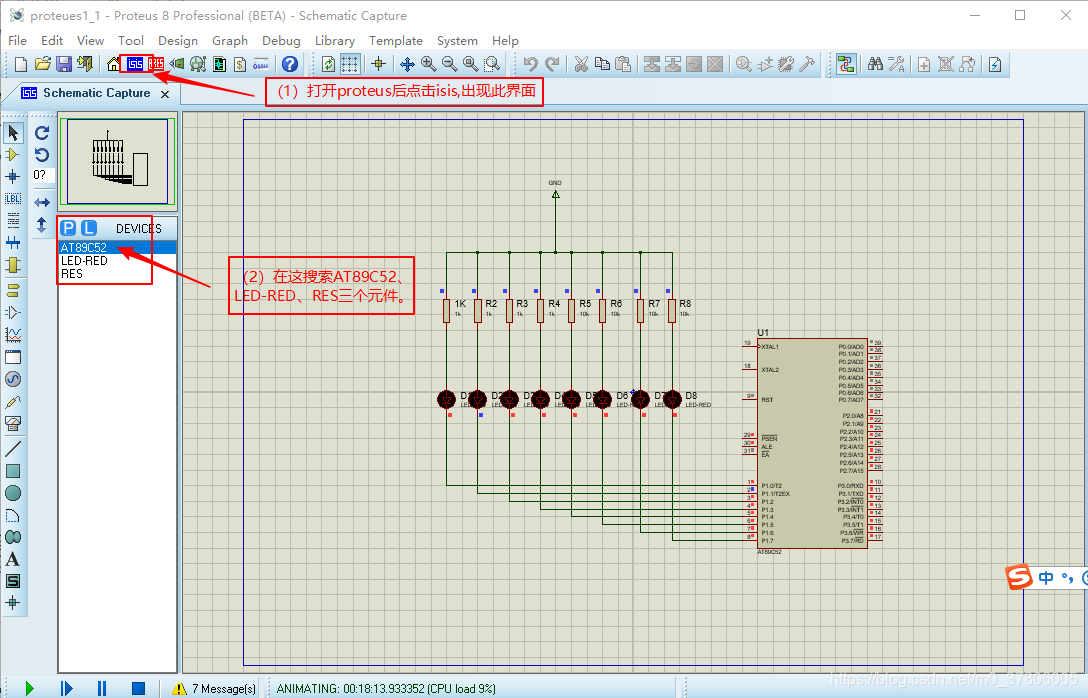Image resolution: width=1088 pixels, height=698 pixels.
Task: Open the Debug menu
Action: coord(281,41)
